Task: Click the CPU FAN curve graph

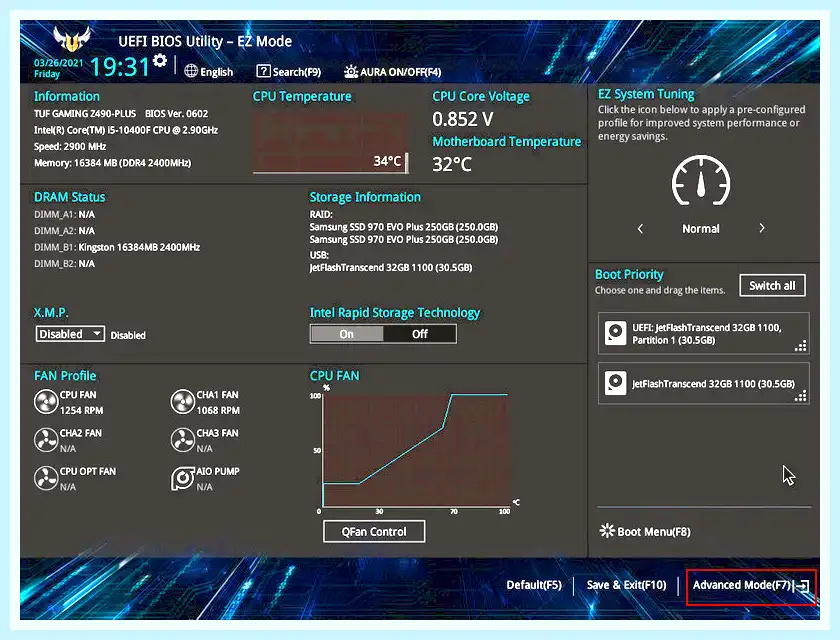Action: coord(416,450)
